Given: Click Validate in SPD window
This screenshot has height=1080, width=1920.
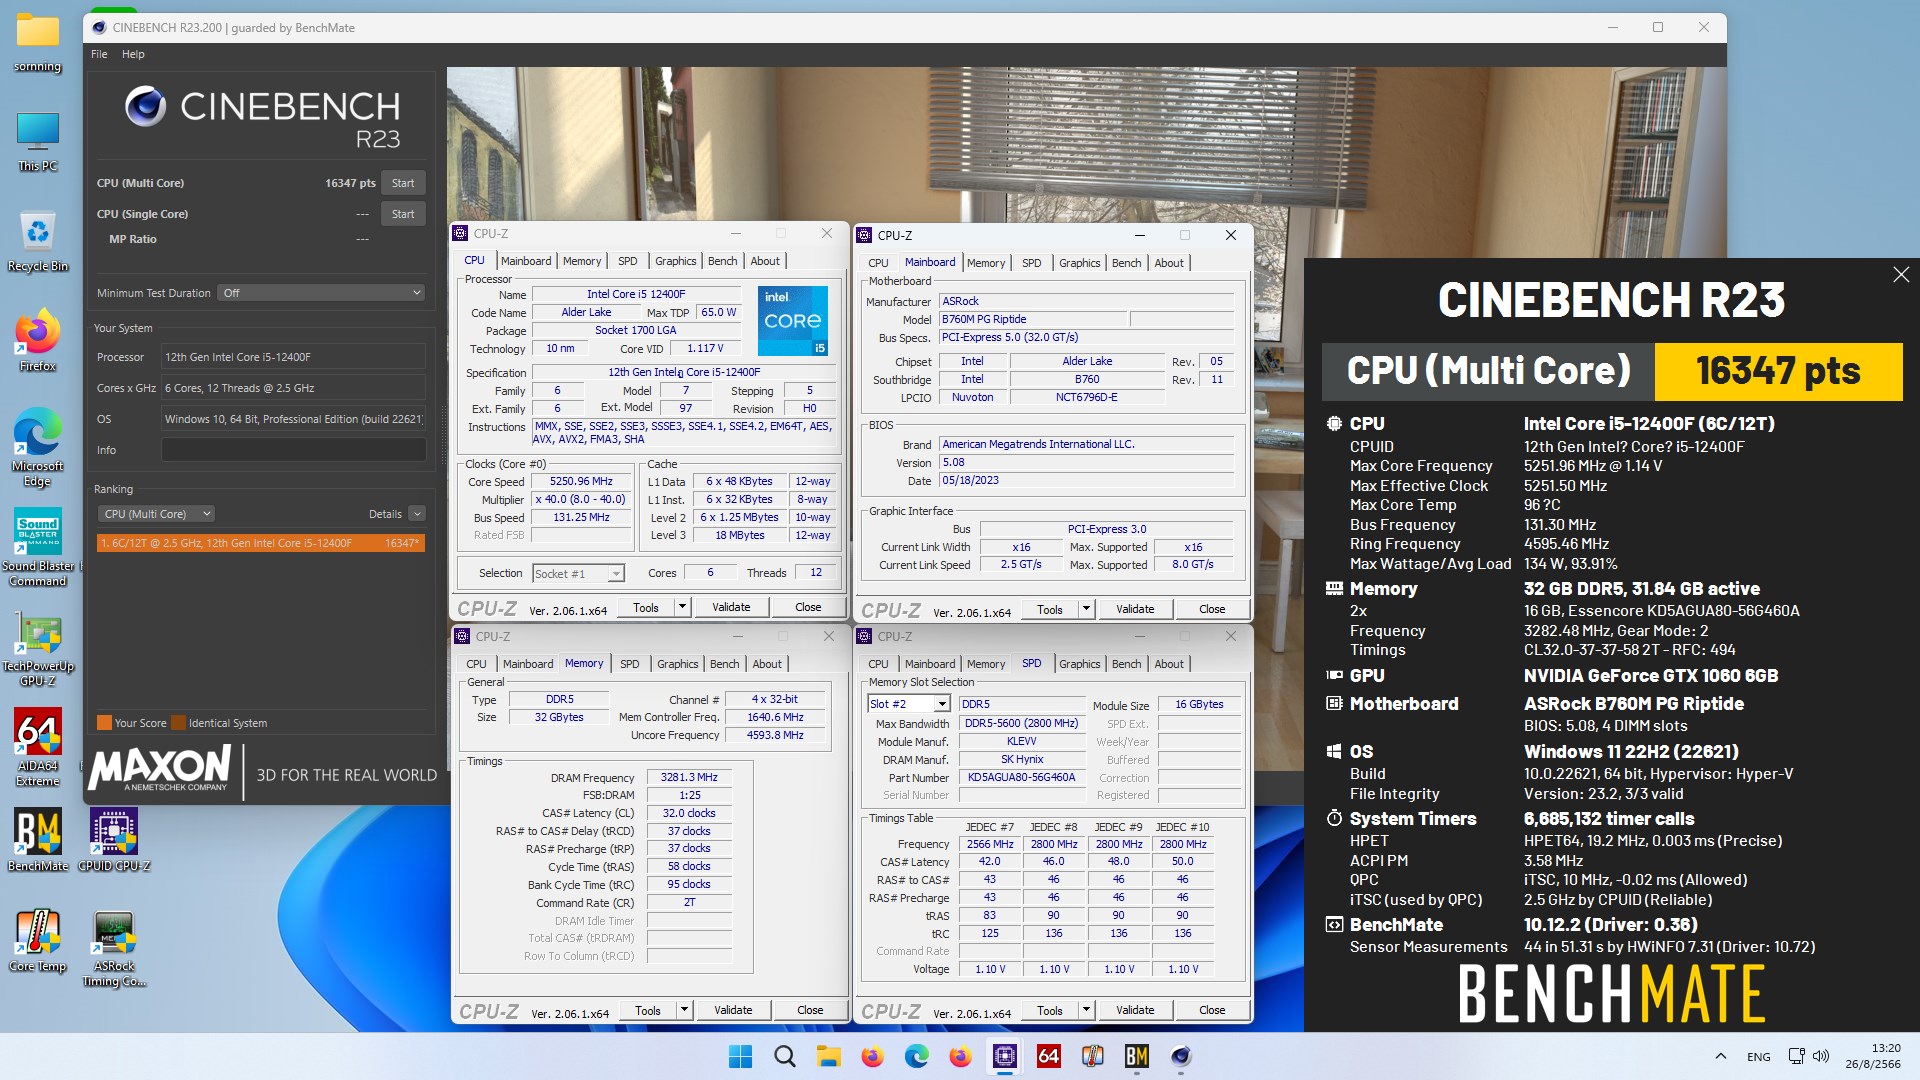Looking at the screenshot, I should (x=1135, y=1010).
